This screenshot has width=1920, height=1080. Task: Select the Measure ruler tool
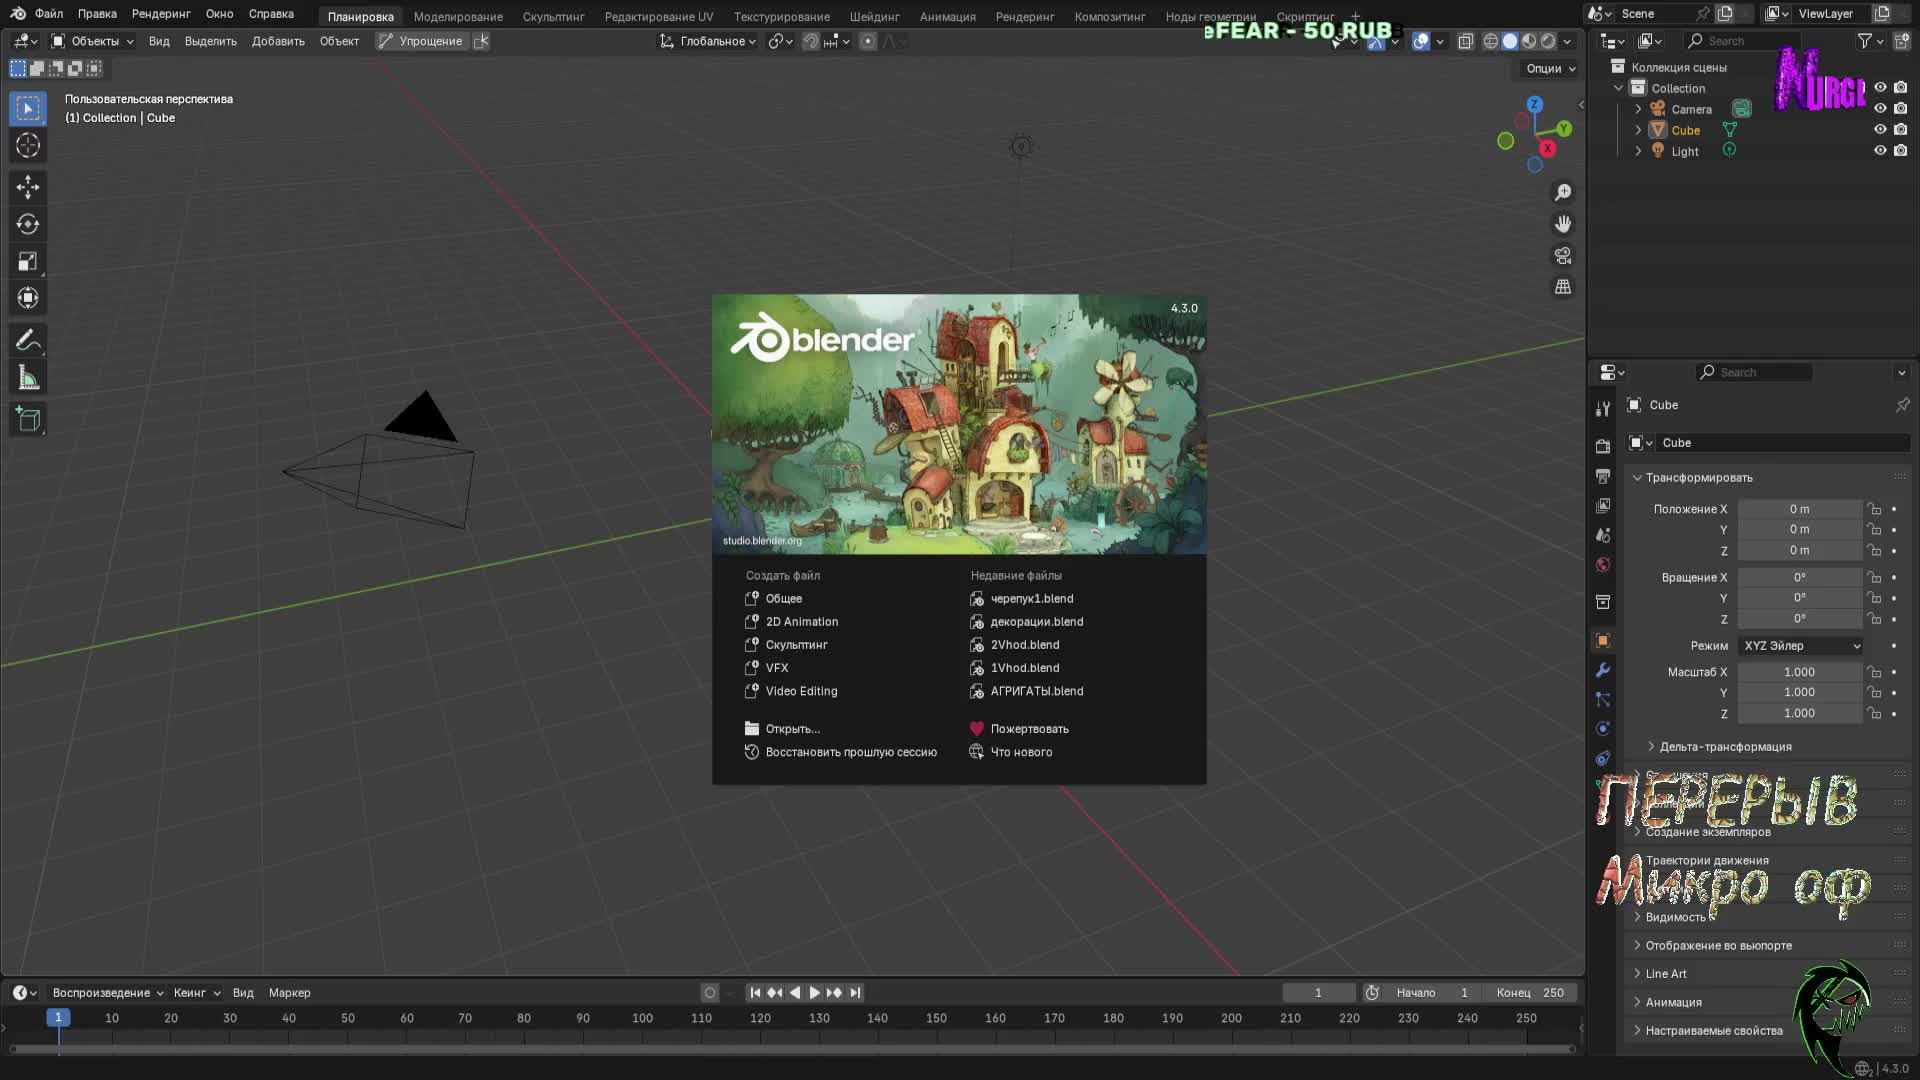(x=28, y=379)
